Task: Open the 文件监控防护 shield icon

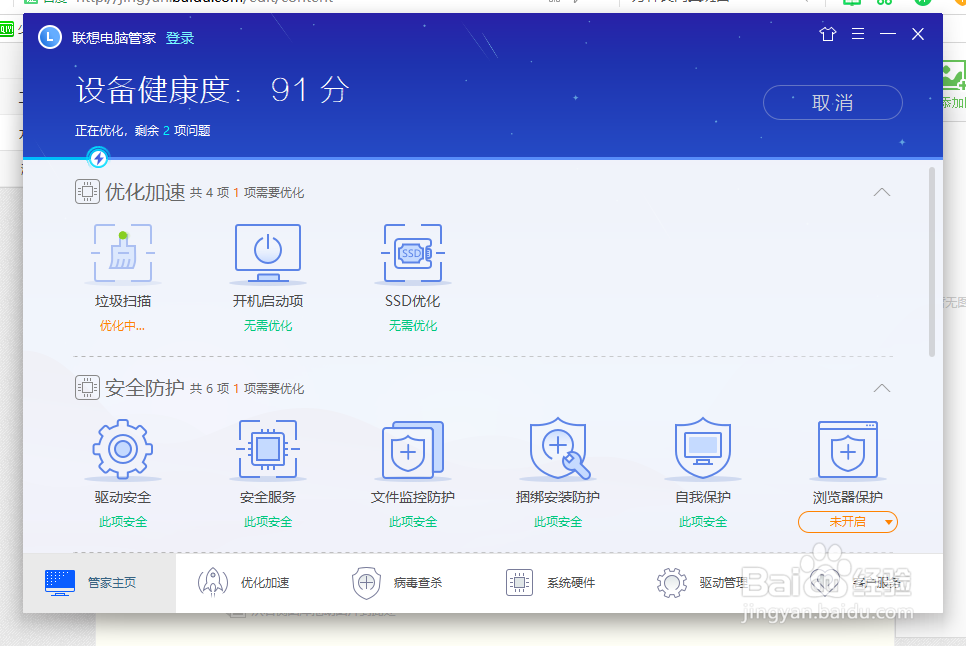Action: coord(413,450)
